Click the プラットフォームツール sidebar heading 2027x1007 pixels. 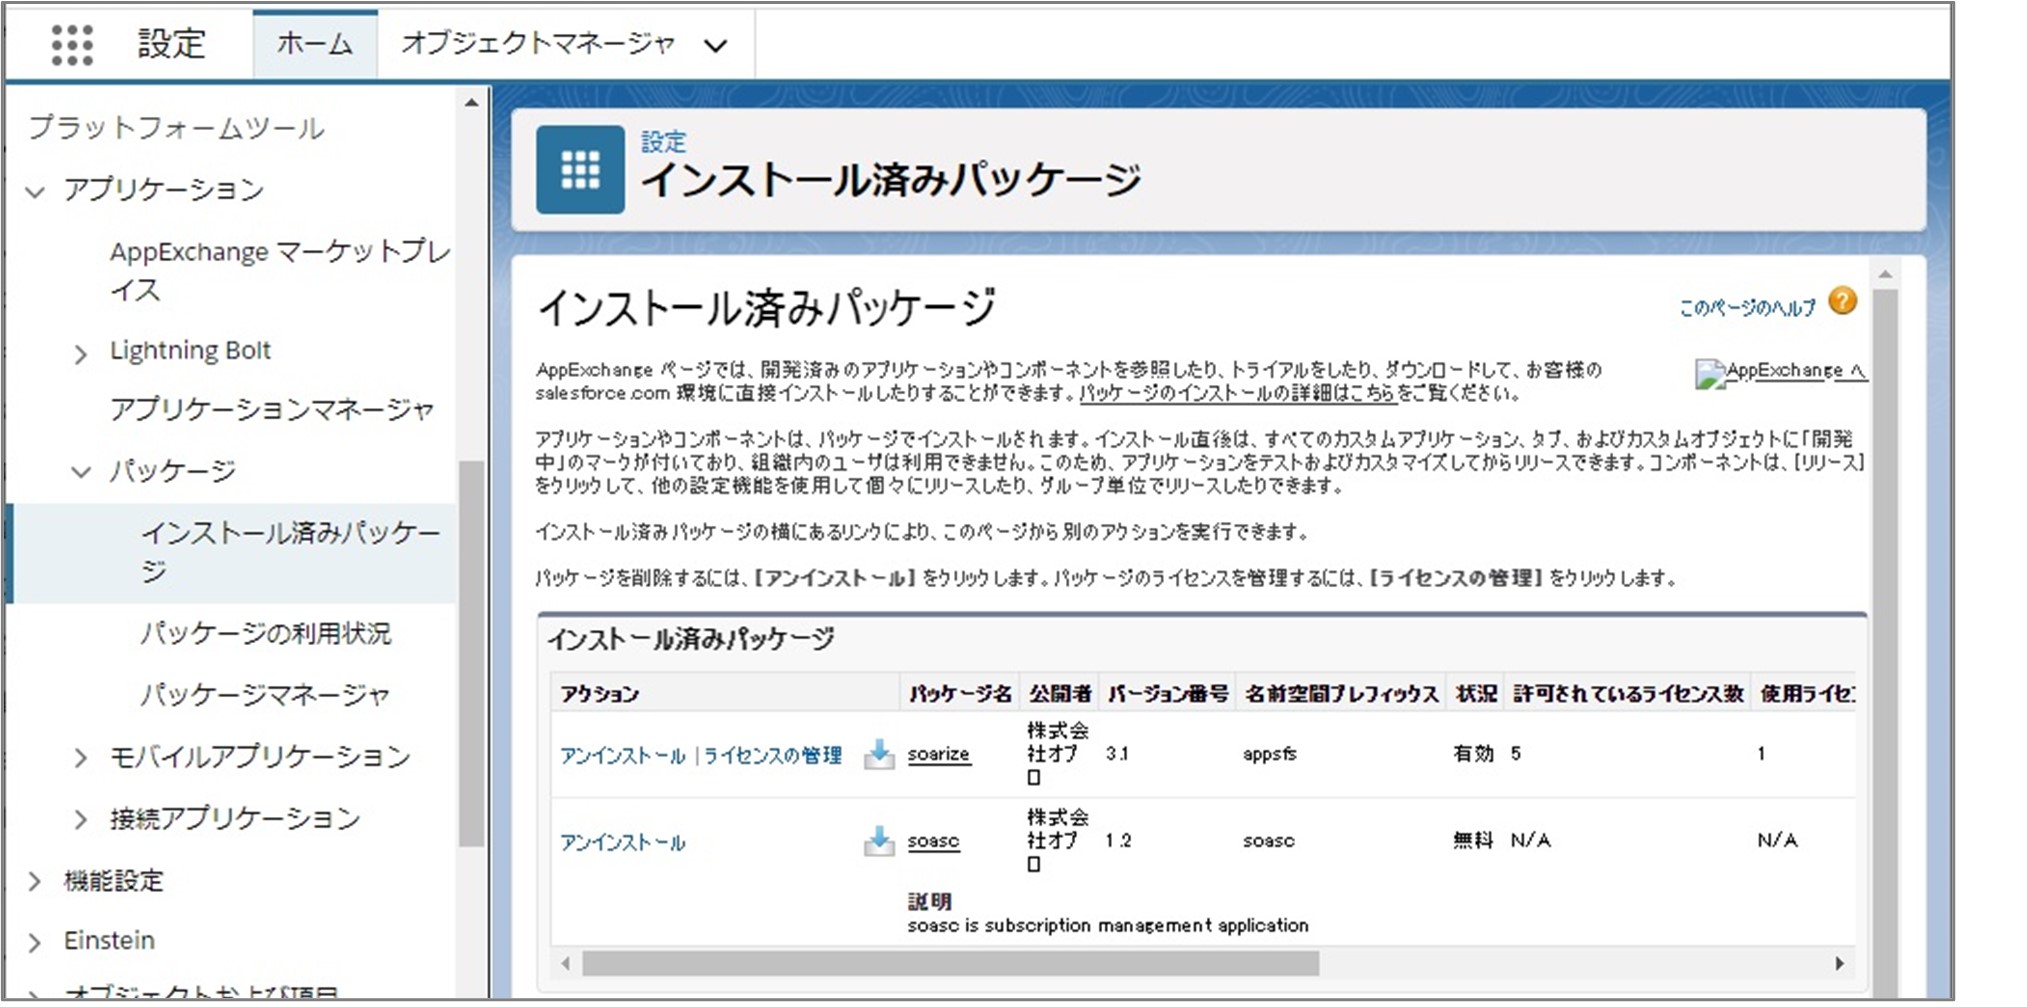tap(176, 128)
